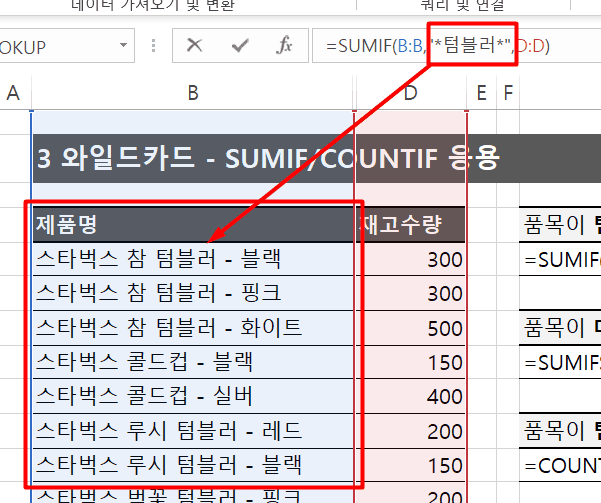Screen dimensions: 601x503
Task: Open the Name Box dropdown arrow
Action: coord(123,45)
